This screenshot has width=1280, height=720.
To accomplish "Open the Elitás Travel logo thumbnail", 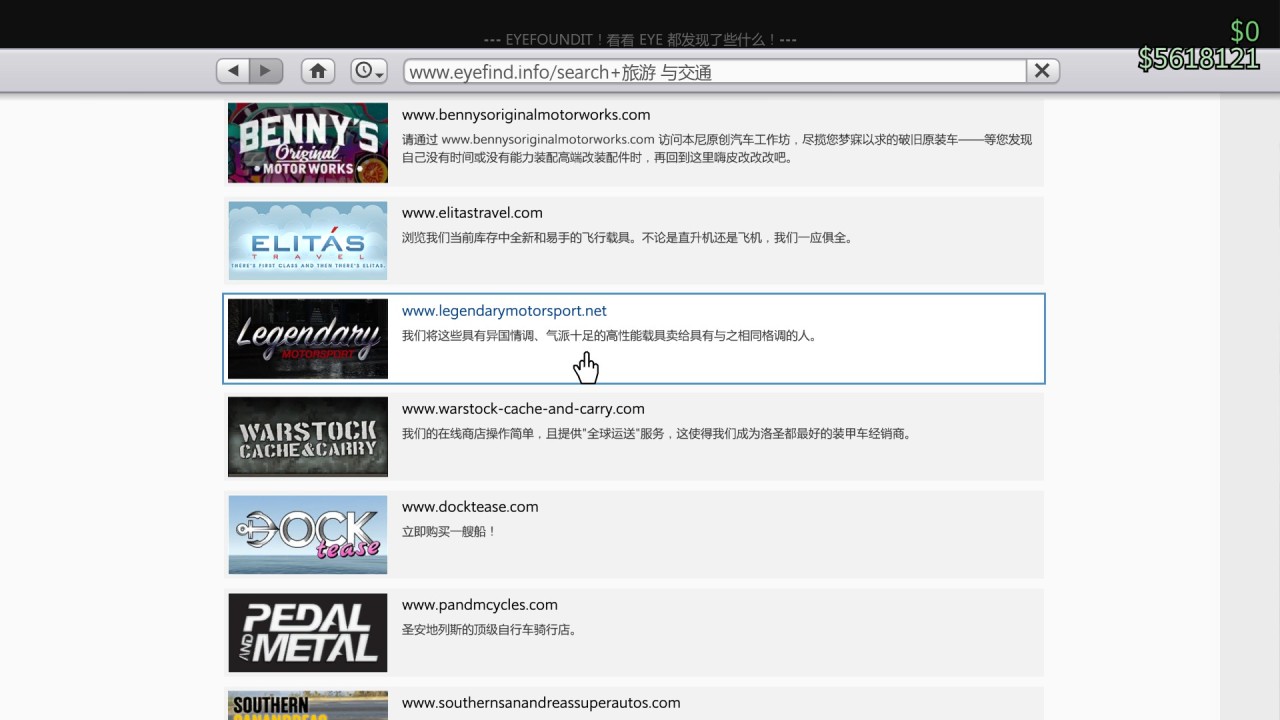I will coord(308,241).
